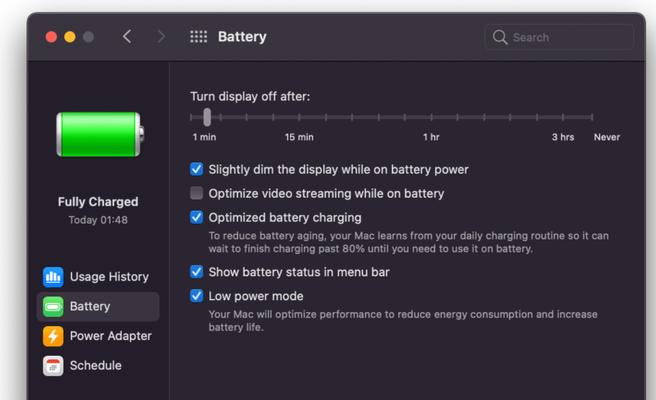Show all preferences grid icon
This screenshot has width=656, height=400.
[198, 37]
